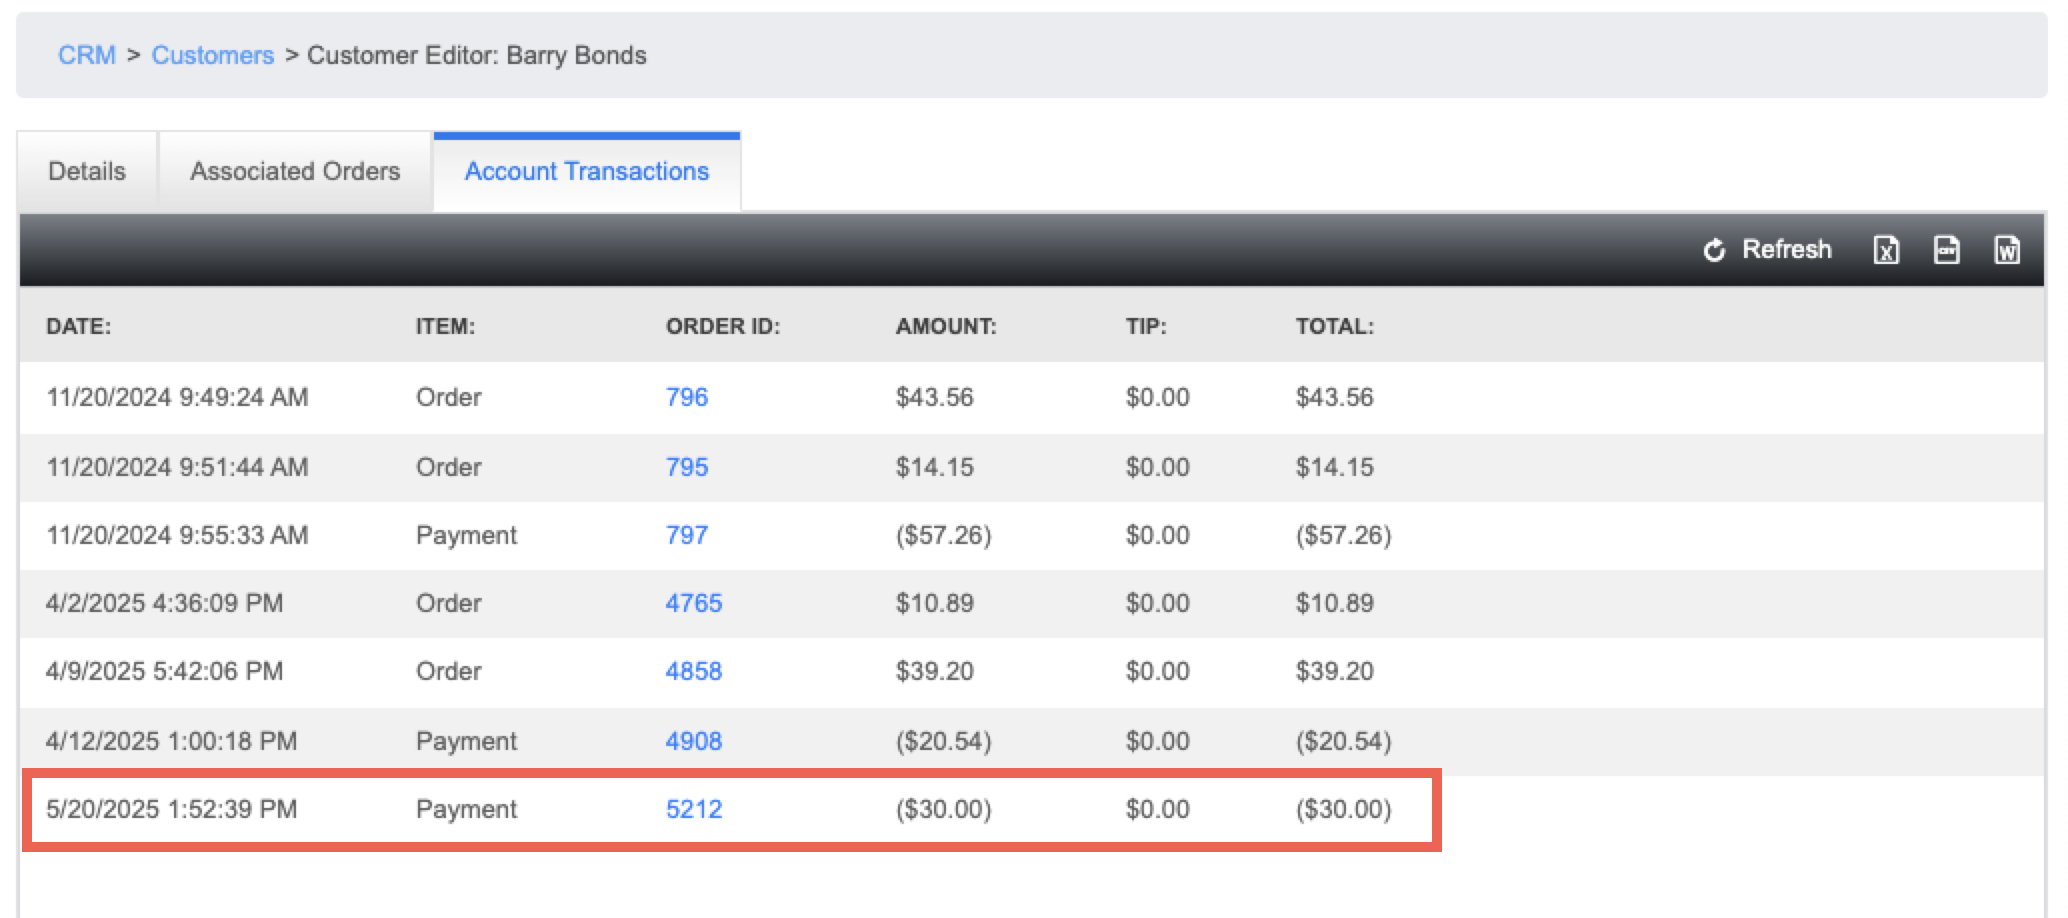The width and height of the screenshot is (2068, 918).
Task: View payment order 4908
Action: [x=694, y=741]
